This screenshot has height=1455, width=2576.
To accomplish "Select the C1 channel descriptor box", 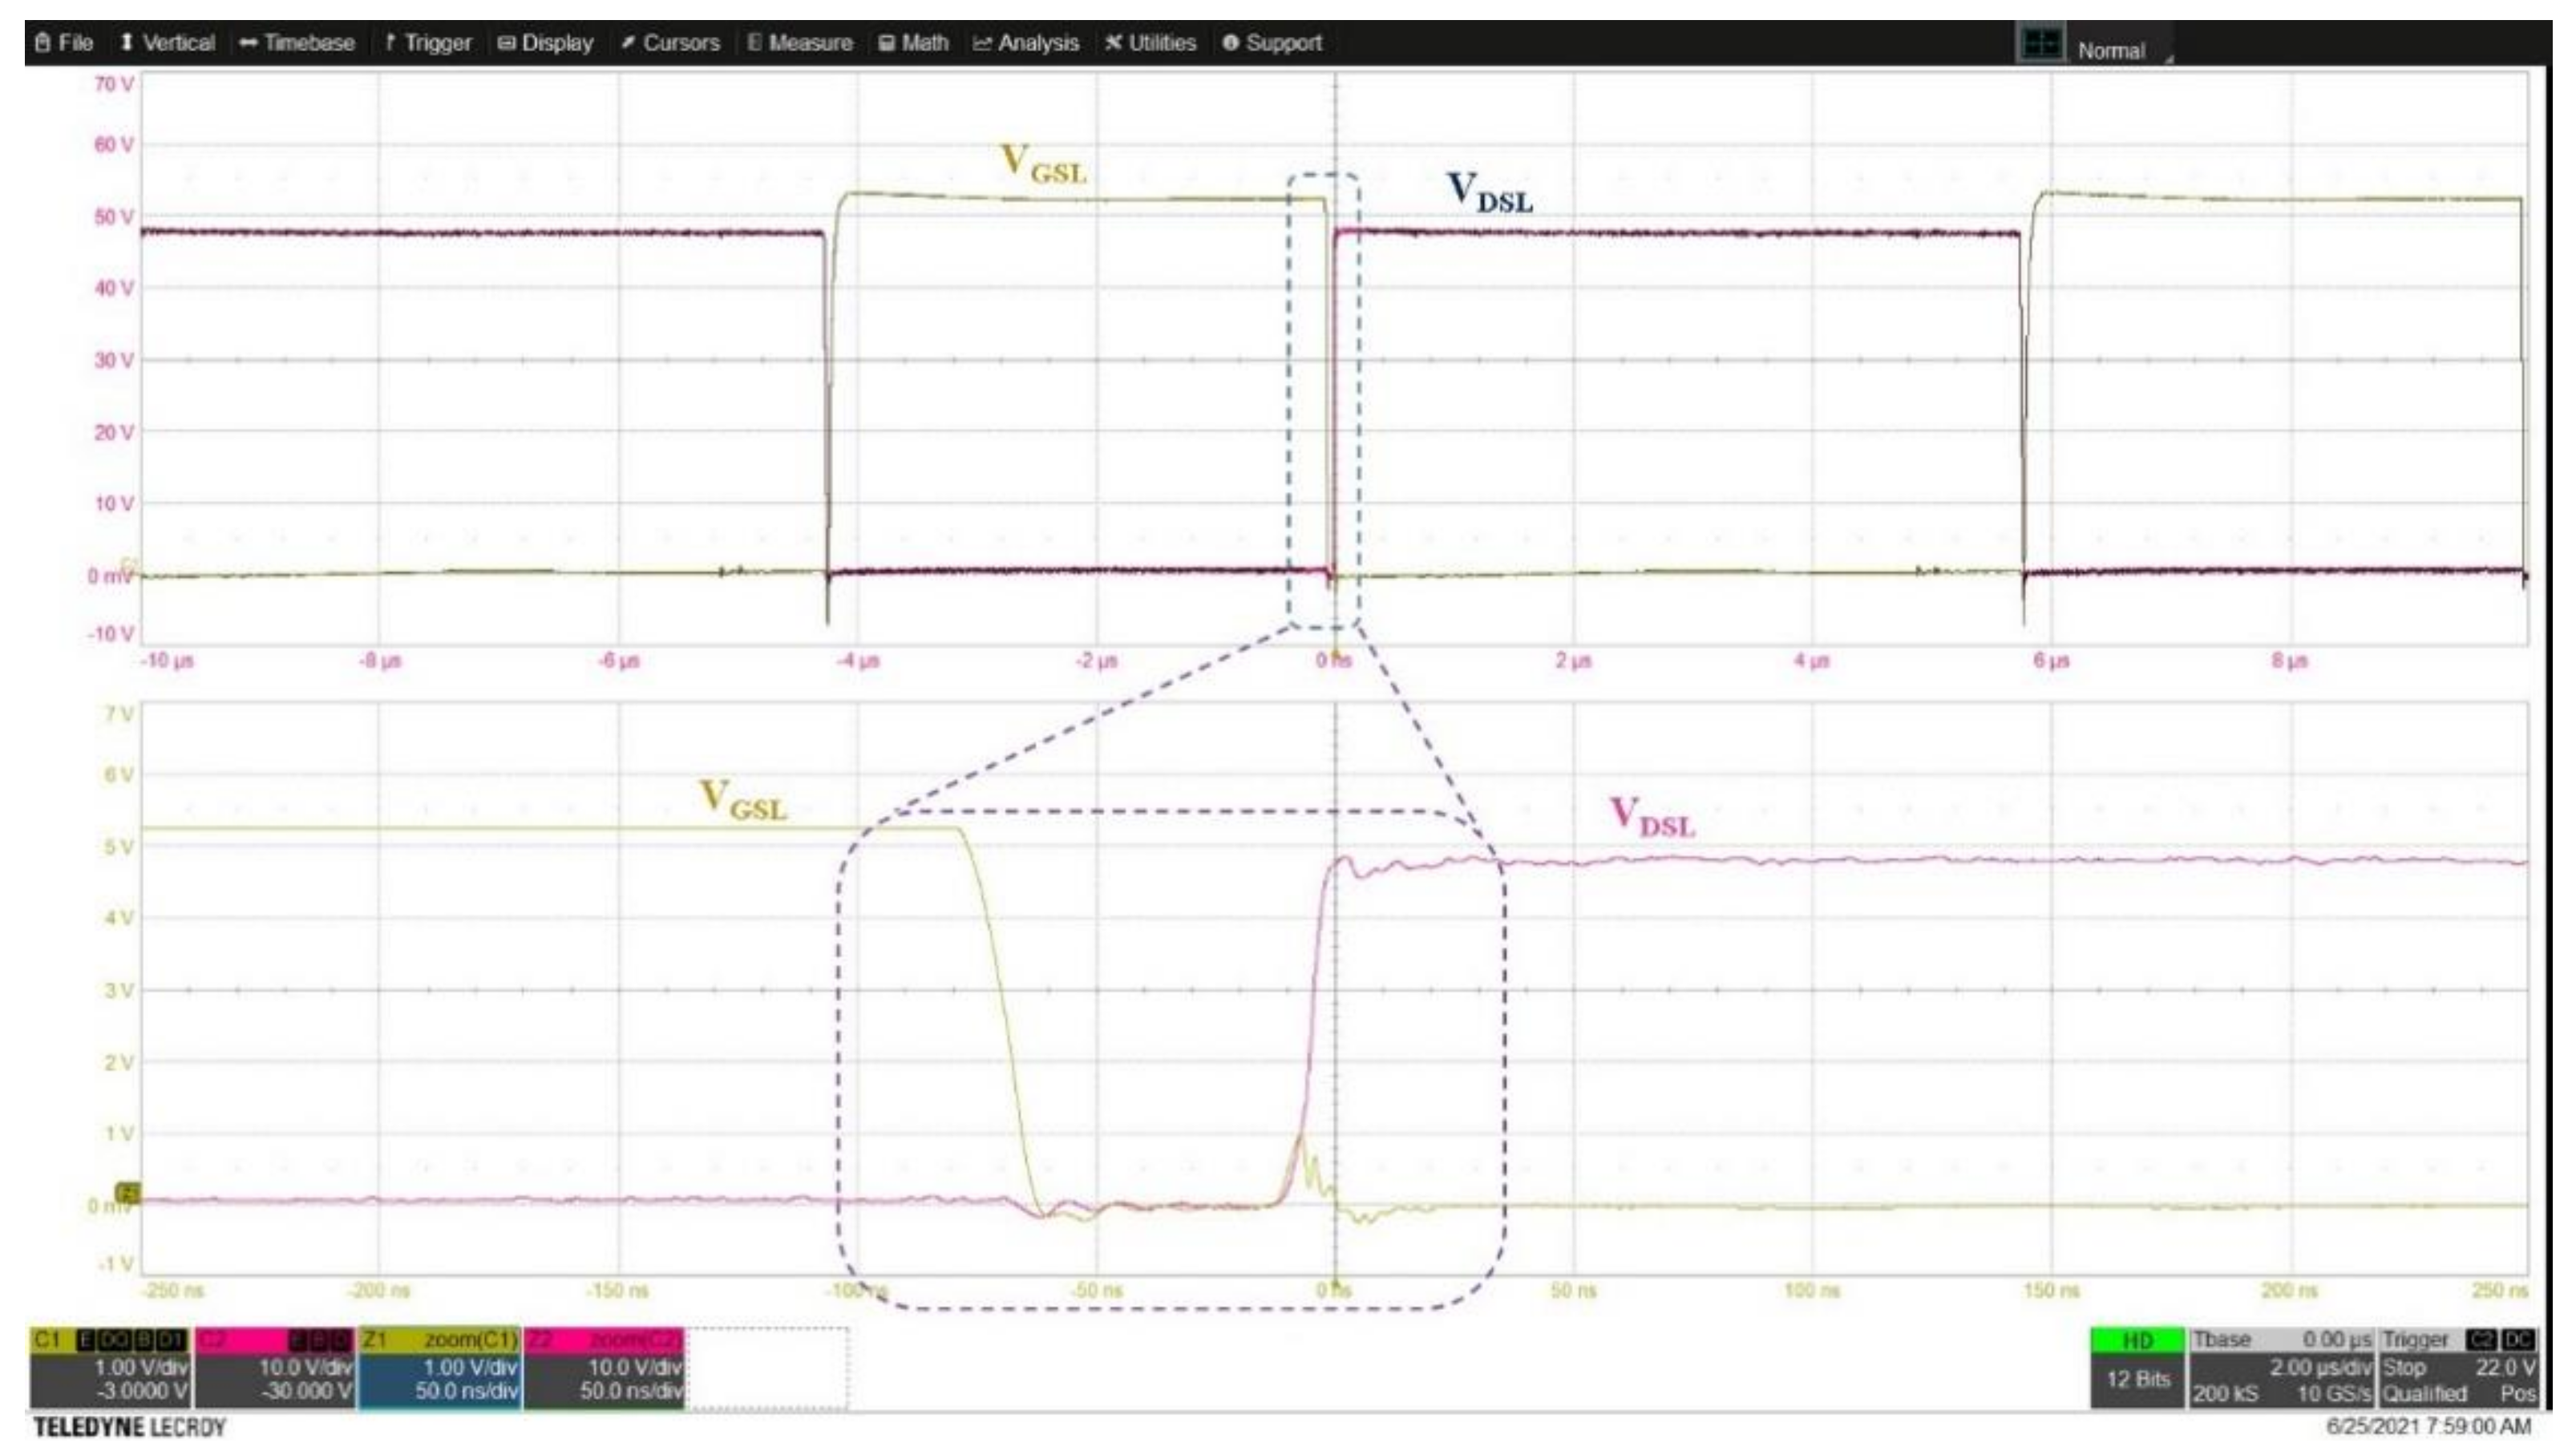I will (x=110, y=1368).
